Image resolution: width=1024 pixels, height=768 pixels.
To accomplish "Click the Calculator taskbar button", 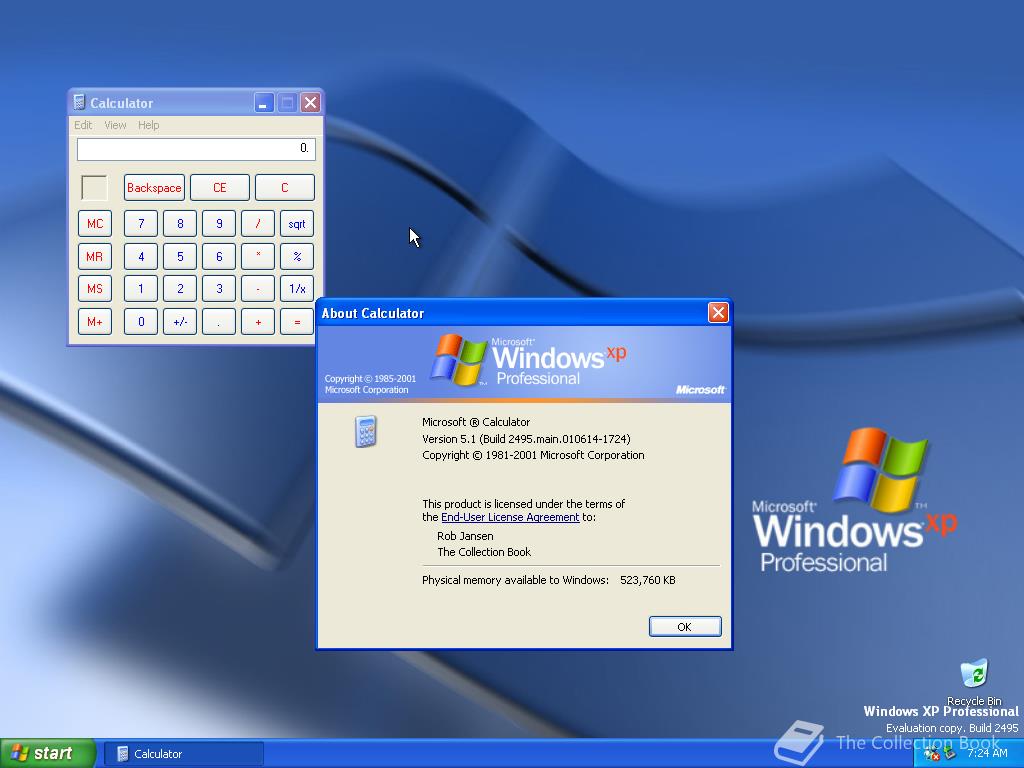I will [x=184, y=754].
